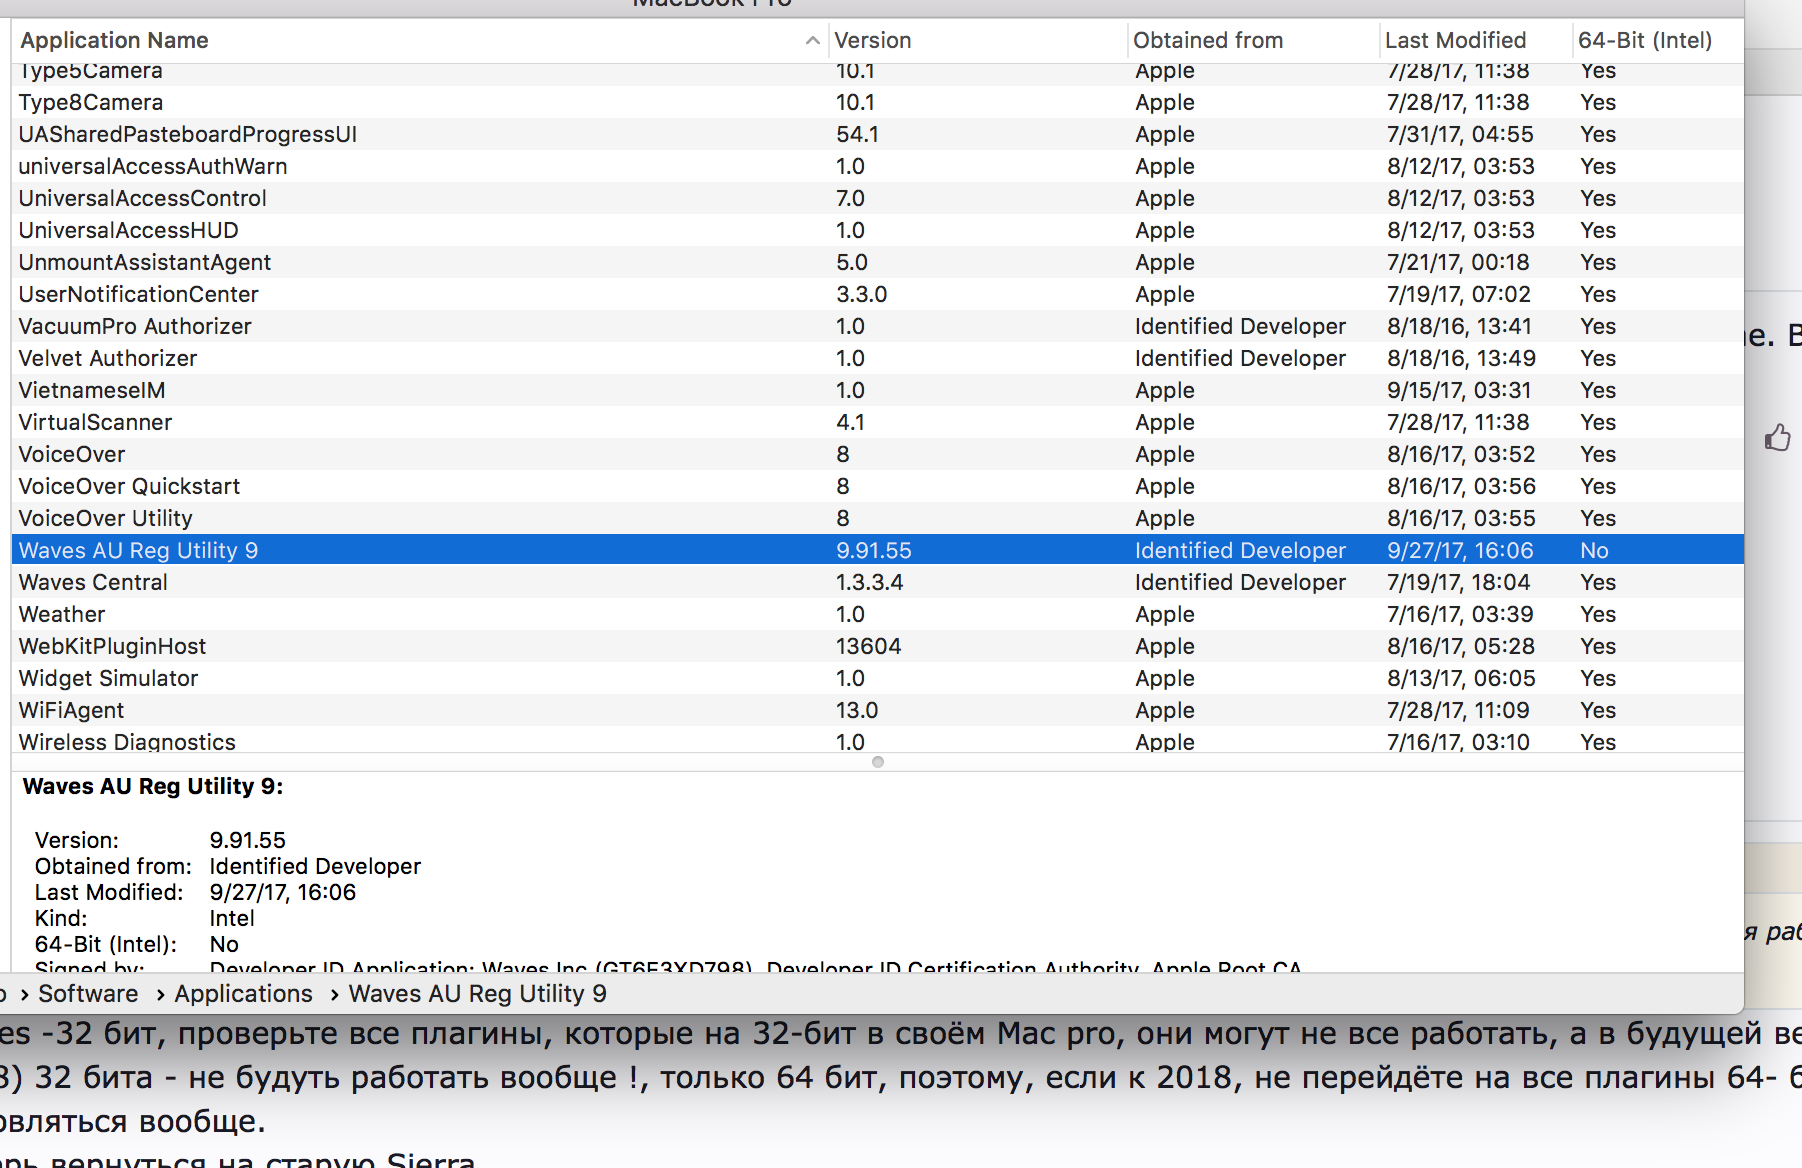Click the pane splitter handle dot

coord(878,762)
